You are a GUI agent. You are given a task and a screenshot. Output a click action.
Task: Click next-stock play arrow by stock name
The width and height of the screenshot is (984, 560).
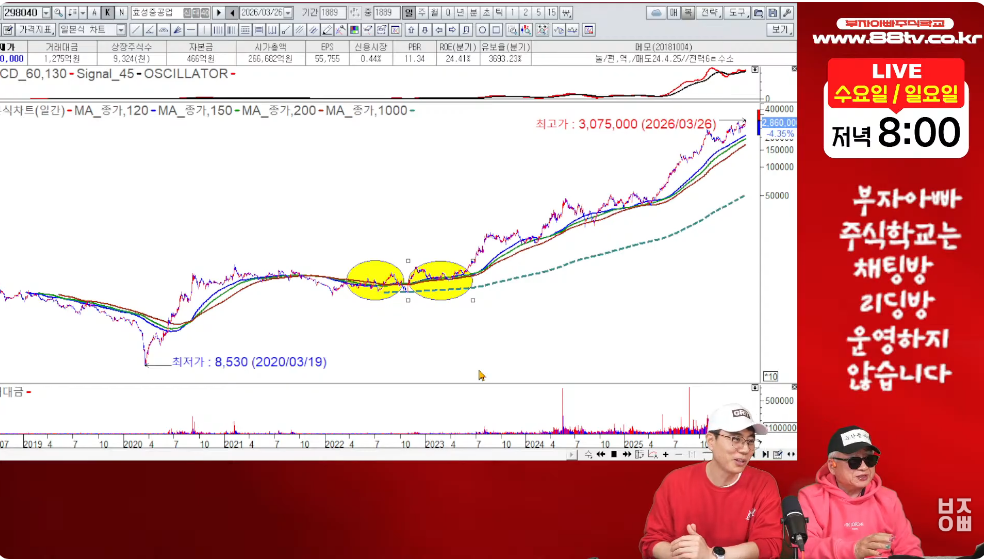[x=219, y=13]
